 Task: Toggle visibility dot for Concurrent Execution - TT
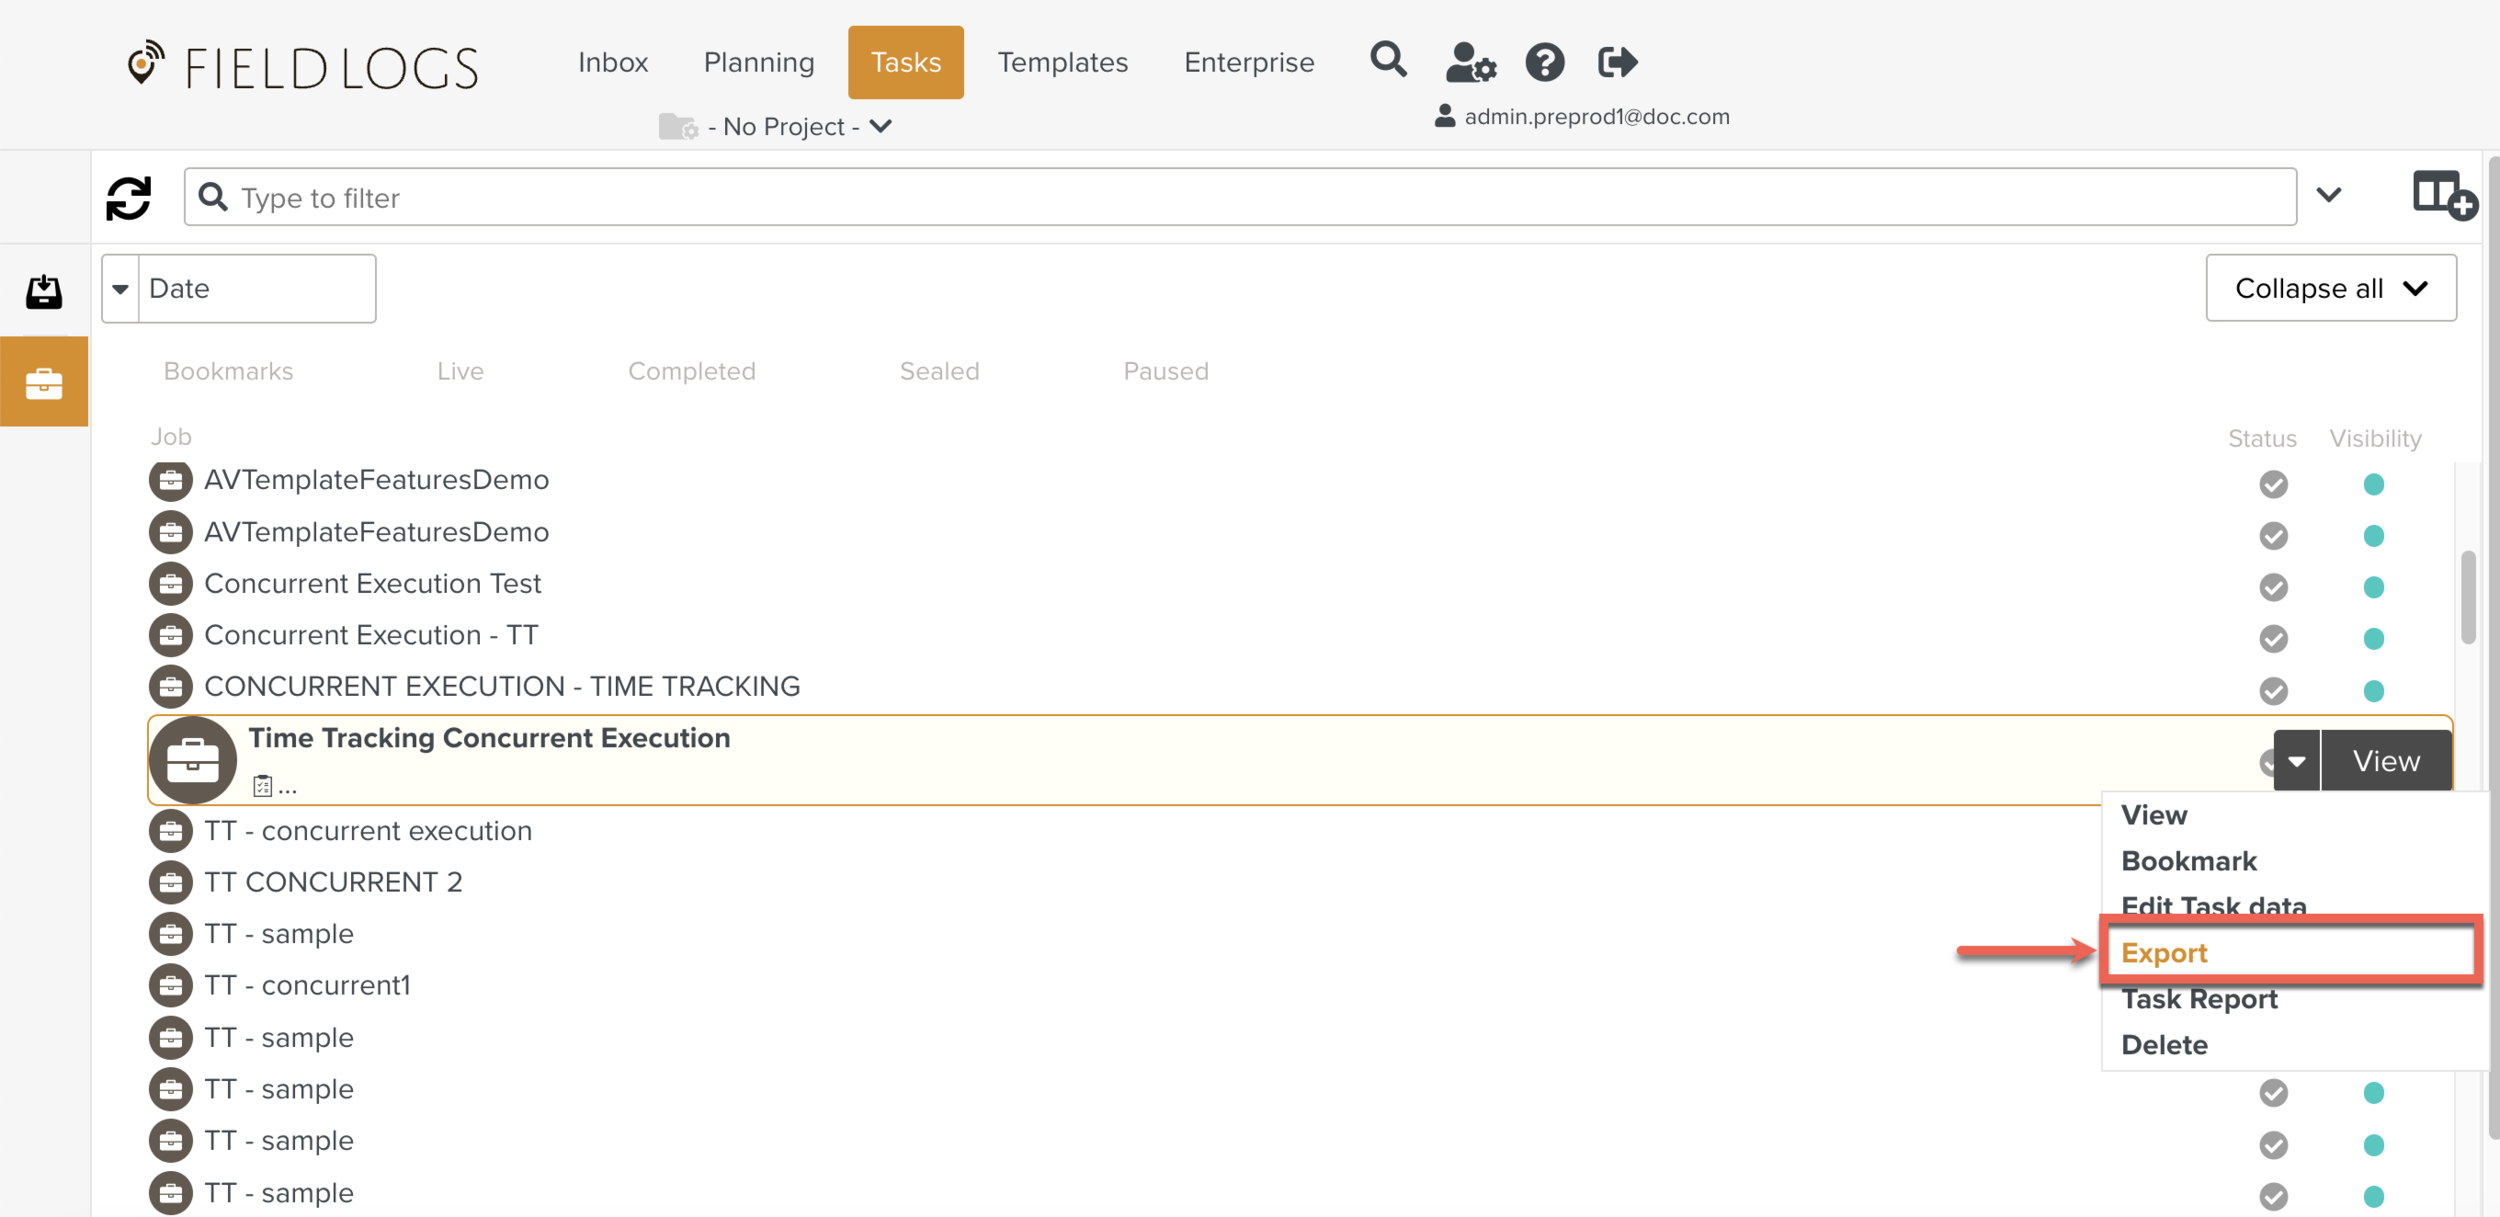2373,639
